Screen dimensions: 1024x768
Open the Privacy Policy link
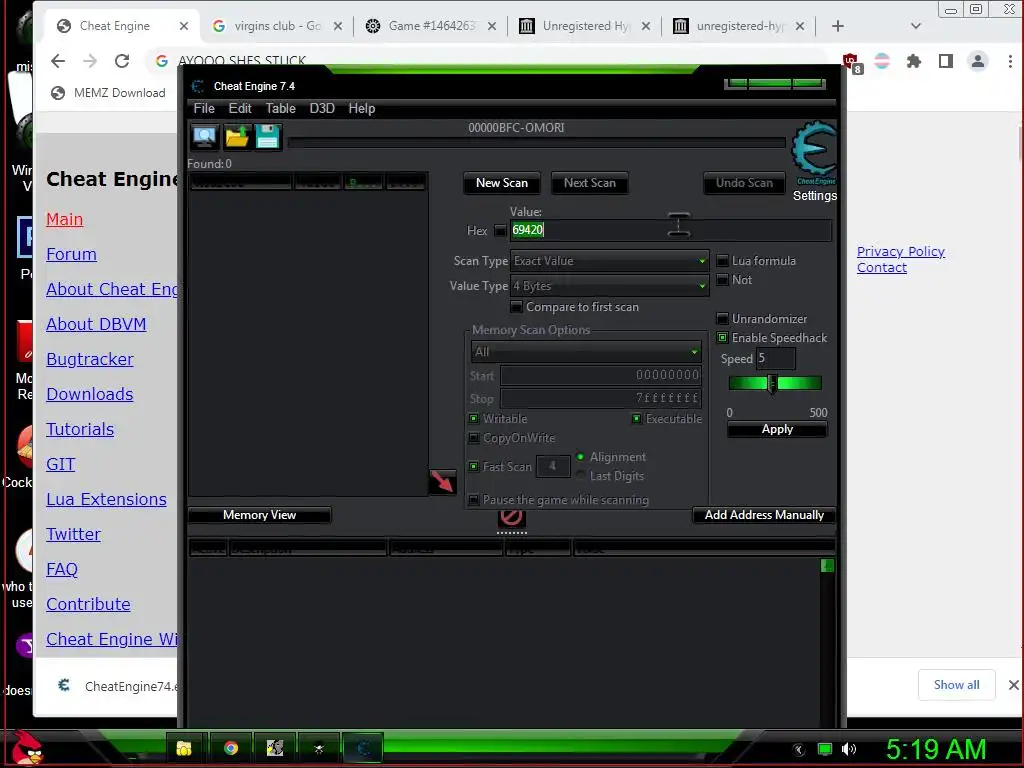901,251
